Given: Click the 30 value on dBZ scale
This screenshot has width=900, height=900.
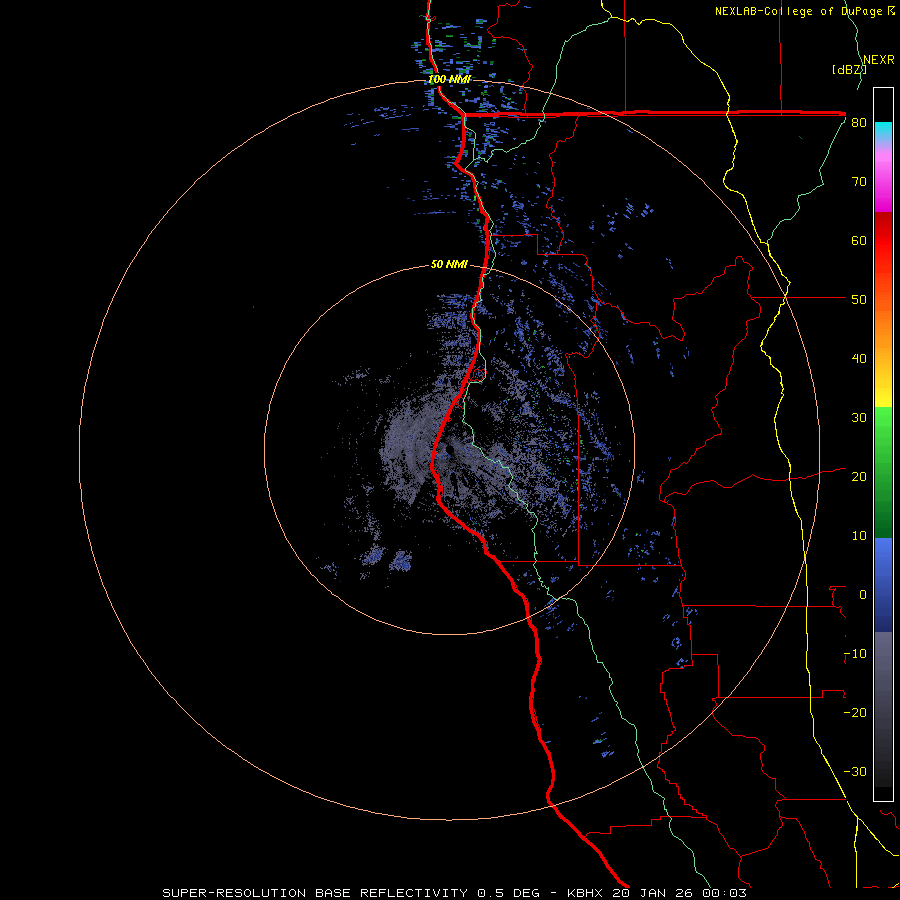Looking at the screenshot, I should pos(859,418).
